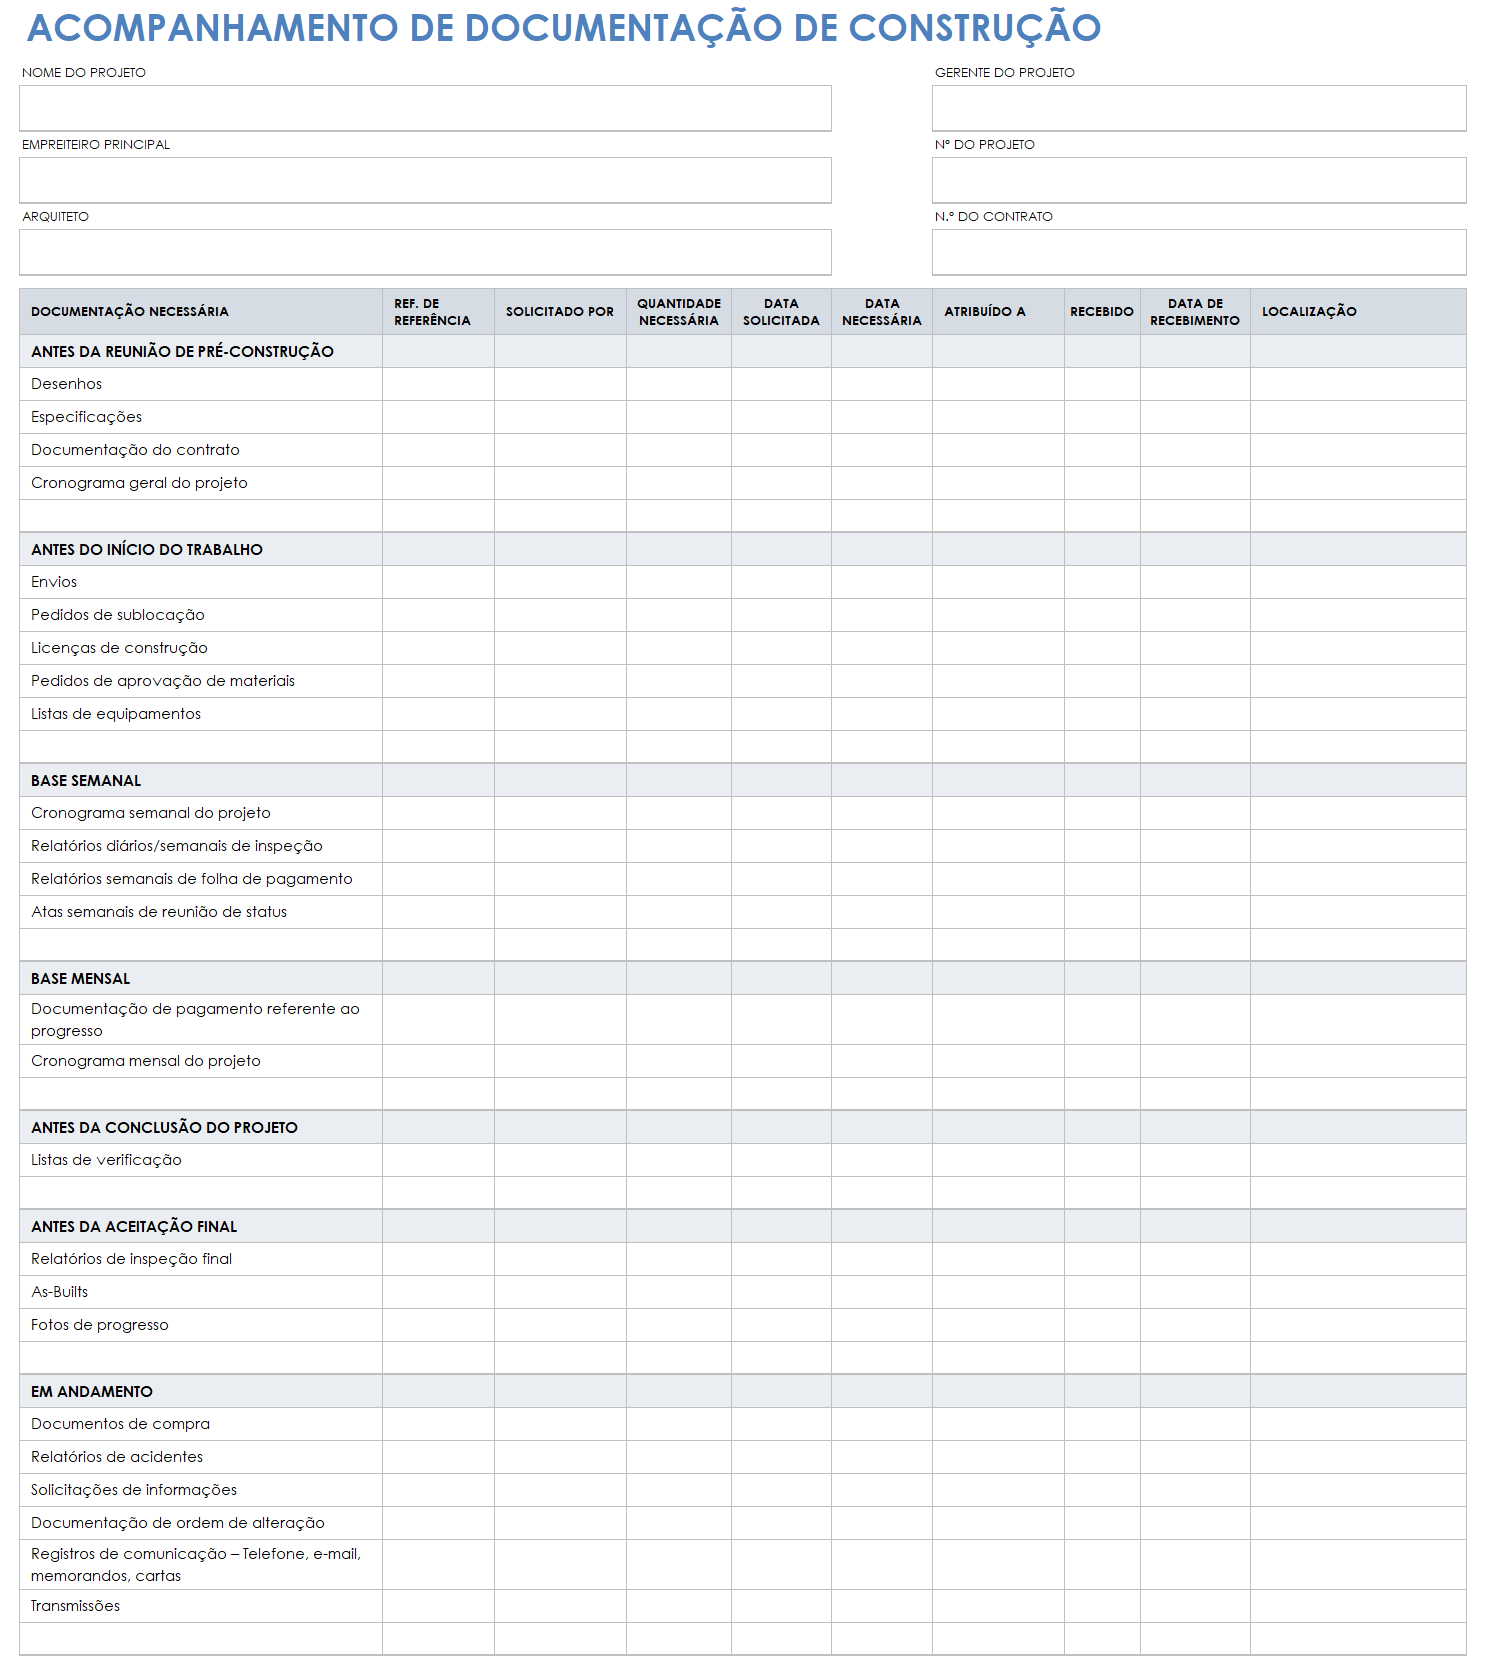Select the 'Cronograma semanal do projeto' row

[742, 813]
